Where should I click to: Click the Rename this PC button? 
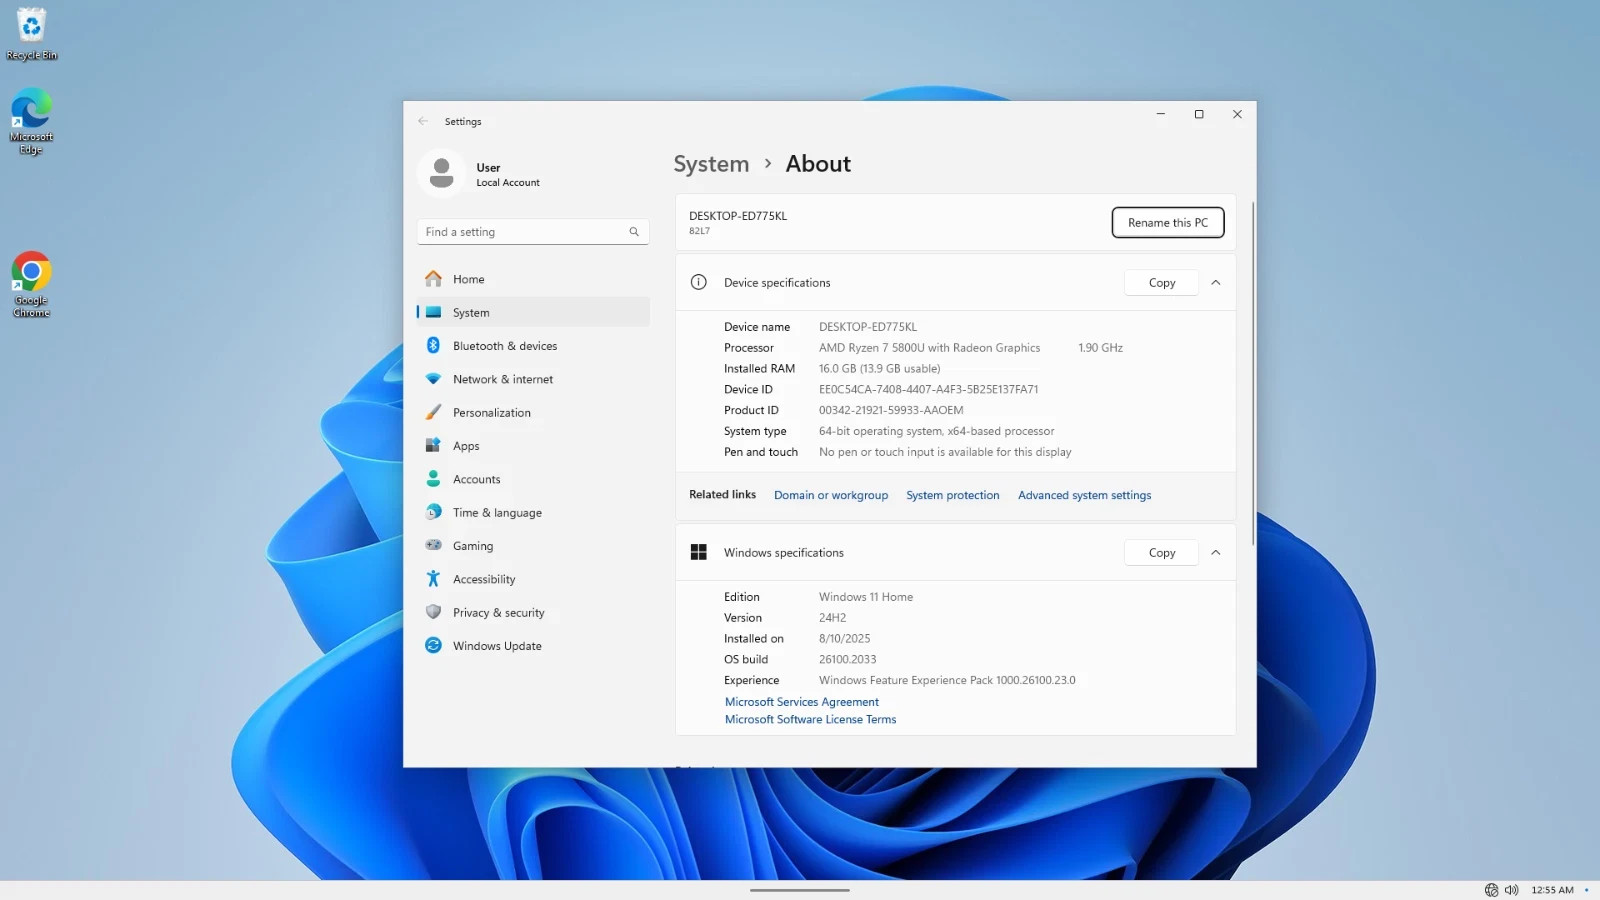coord(1168,223)
